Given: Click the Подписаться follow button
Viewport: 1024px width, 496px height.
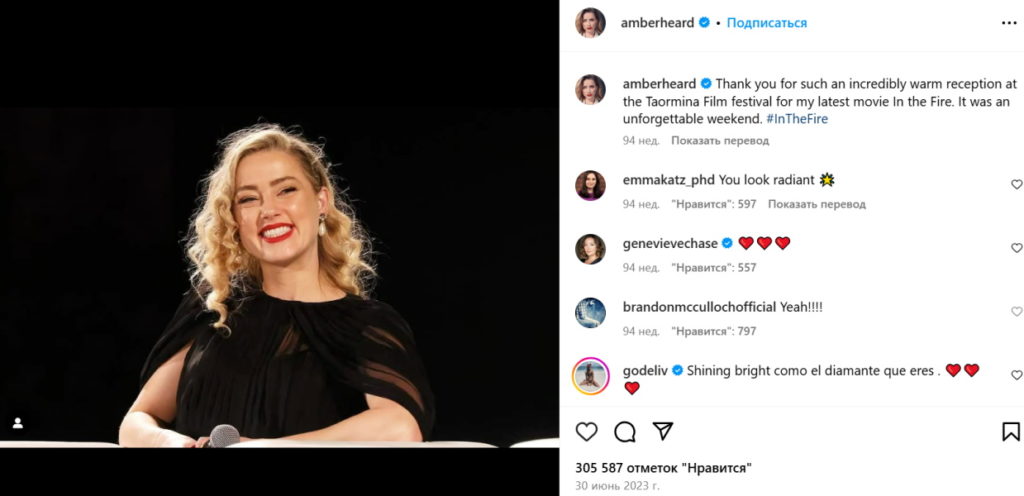Looking at the screenshot, I should (766, 22).
